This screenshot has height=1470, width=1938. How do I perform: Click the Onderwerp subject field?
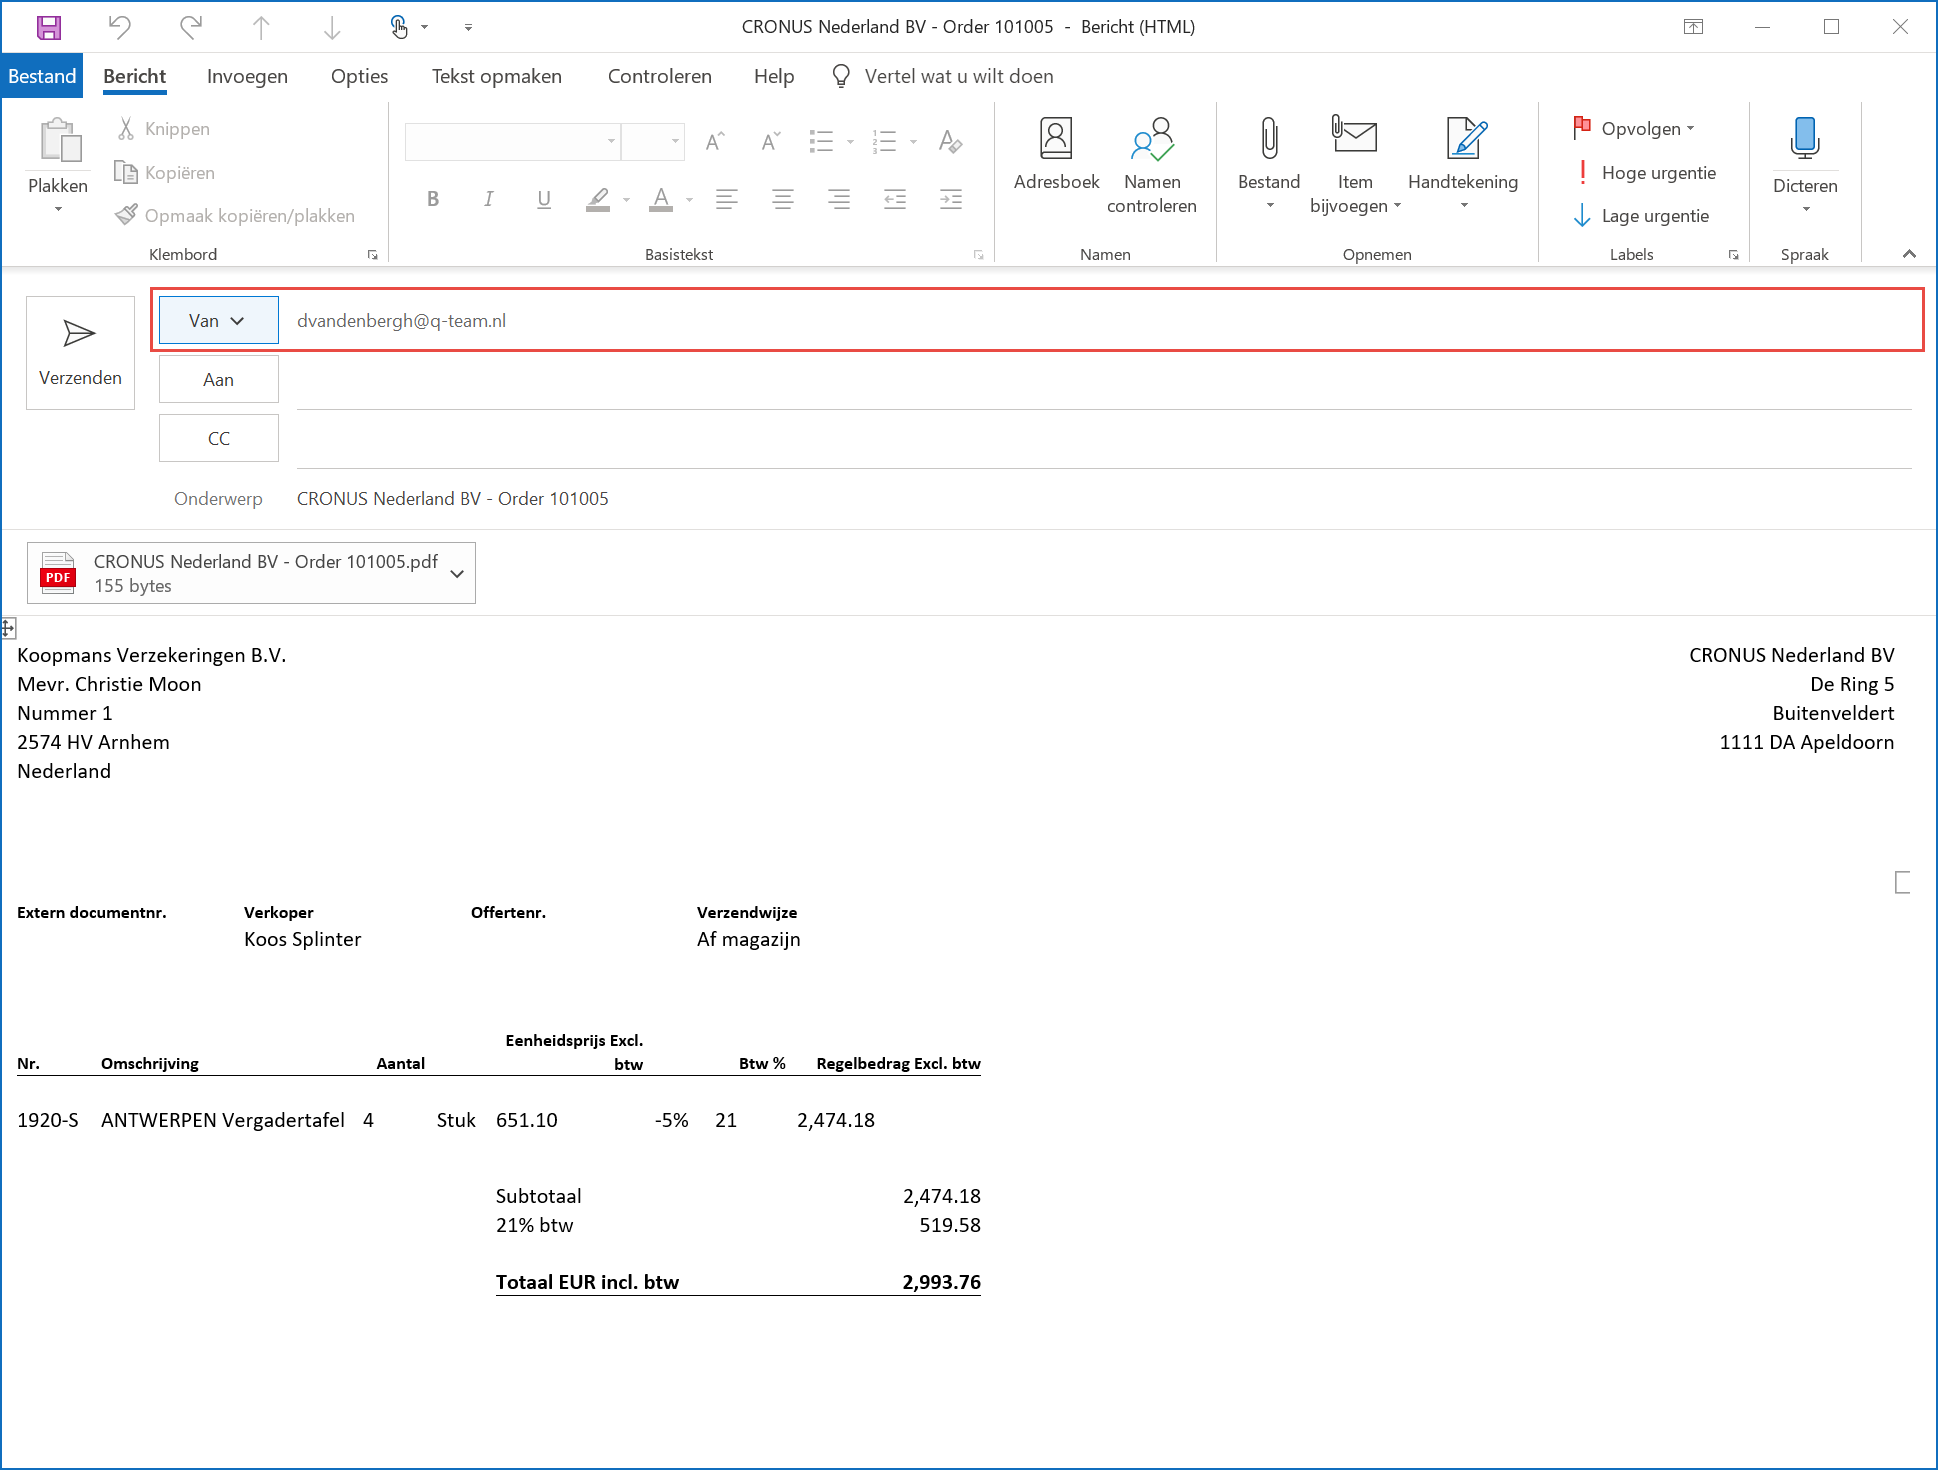pyautogui.click(x=1104, y=498)
